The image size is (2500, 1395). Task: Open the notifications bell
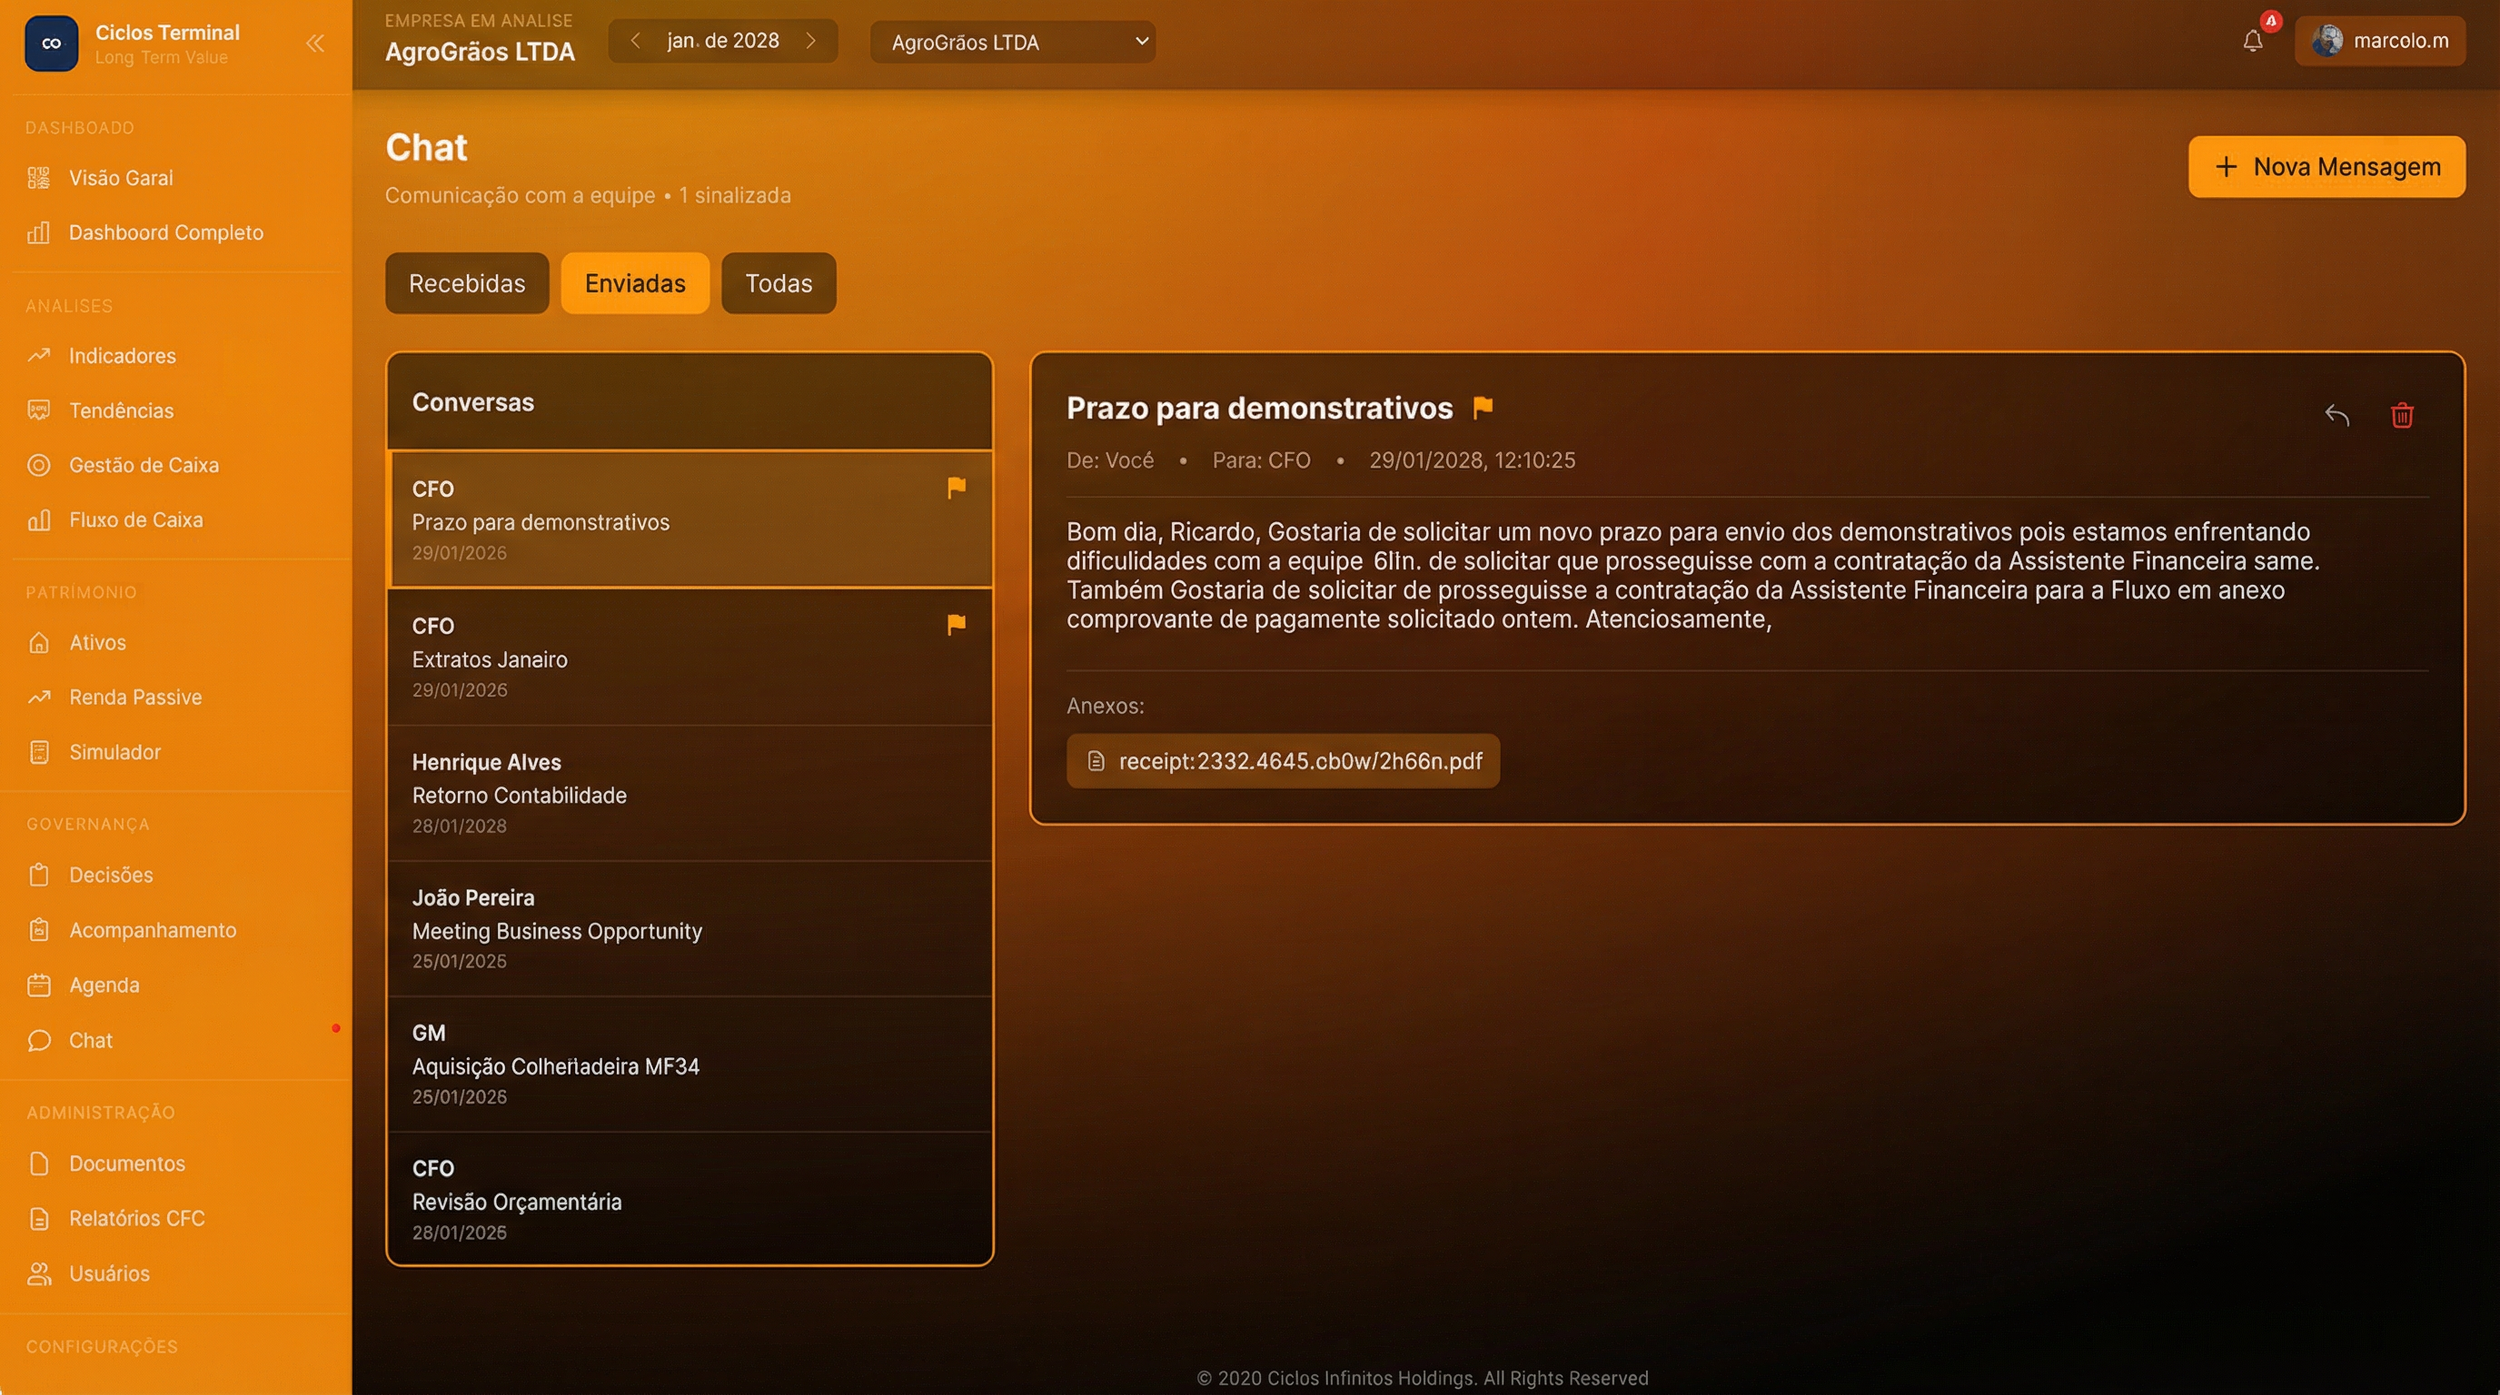coord(2252,41)
